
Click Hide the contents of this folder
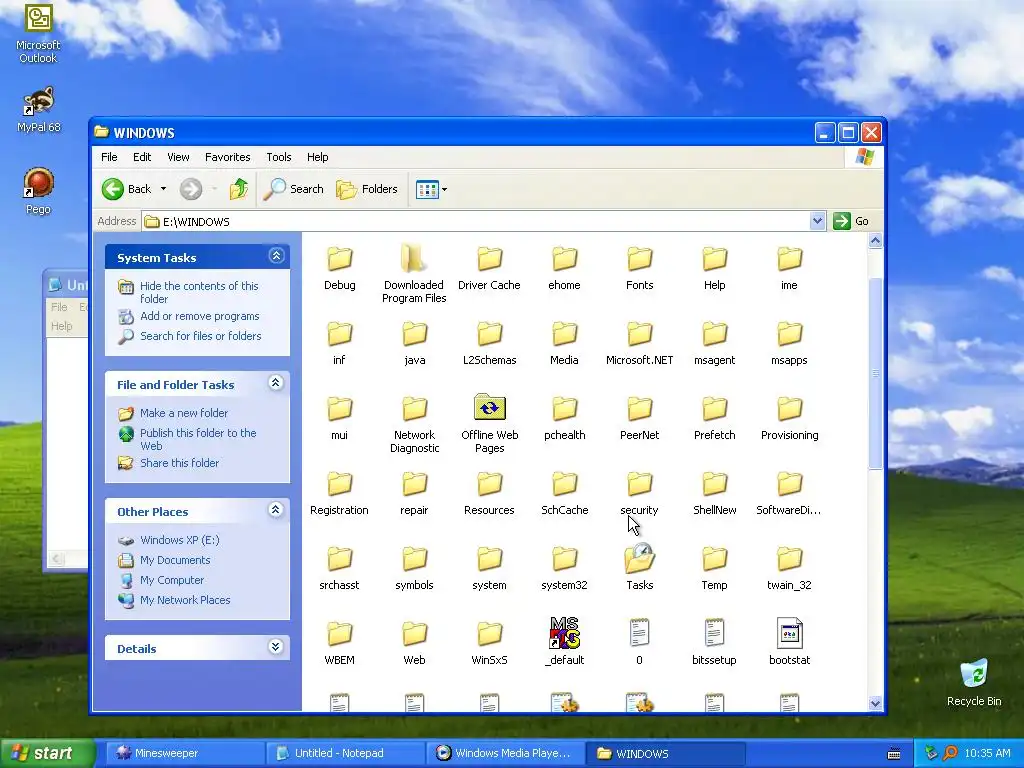point(199,293)
